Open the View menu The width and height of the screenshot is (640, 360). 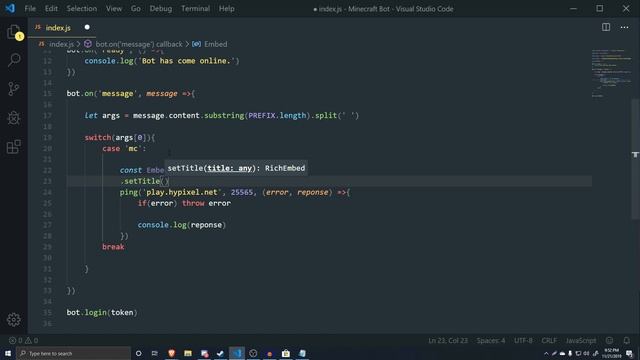114,9
